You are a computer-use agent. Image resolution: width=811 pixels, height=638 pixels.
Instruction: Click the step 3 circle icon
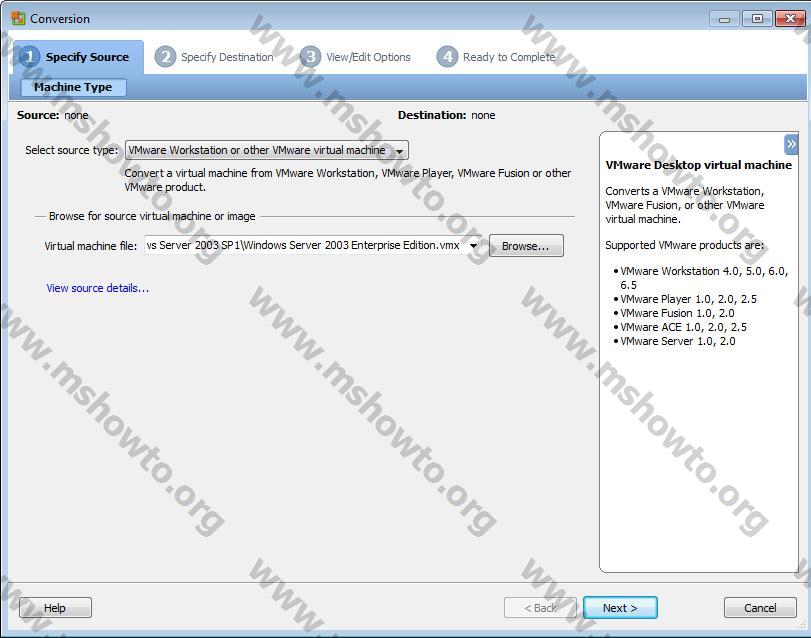(x=310, y=56)
